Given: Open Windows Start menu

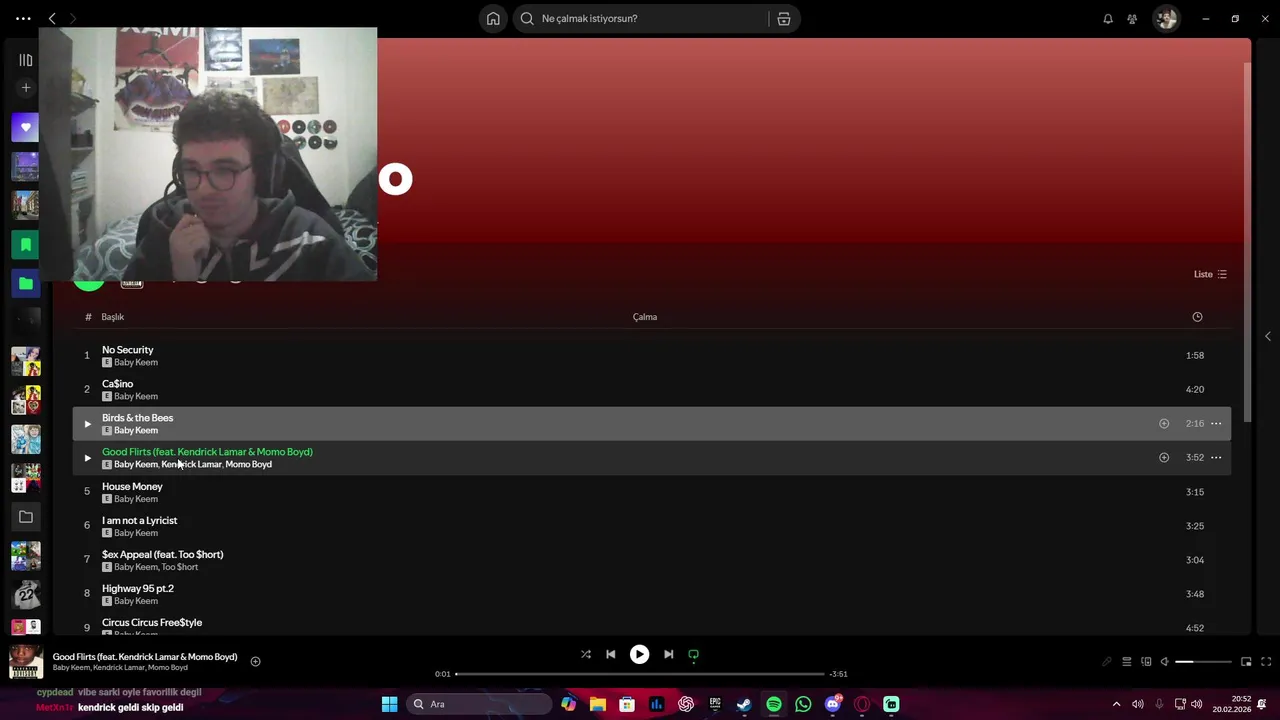Looking at the screenshot, I should point(389,704).
